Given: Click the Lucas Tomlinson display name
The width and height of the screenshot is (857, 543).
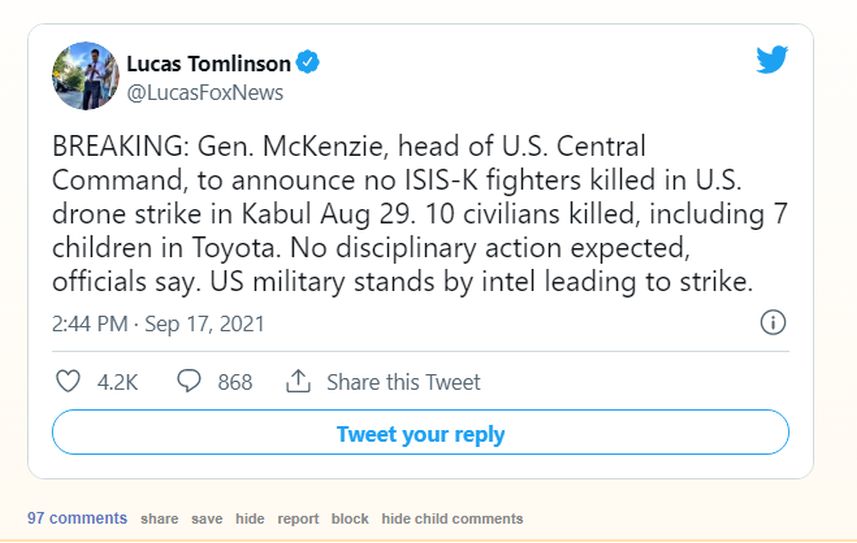Looking at the screenshot, I should coord(209,63).
